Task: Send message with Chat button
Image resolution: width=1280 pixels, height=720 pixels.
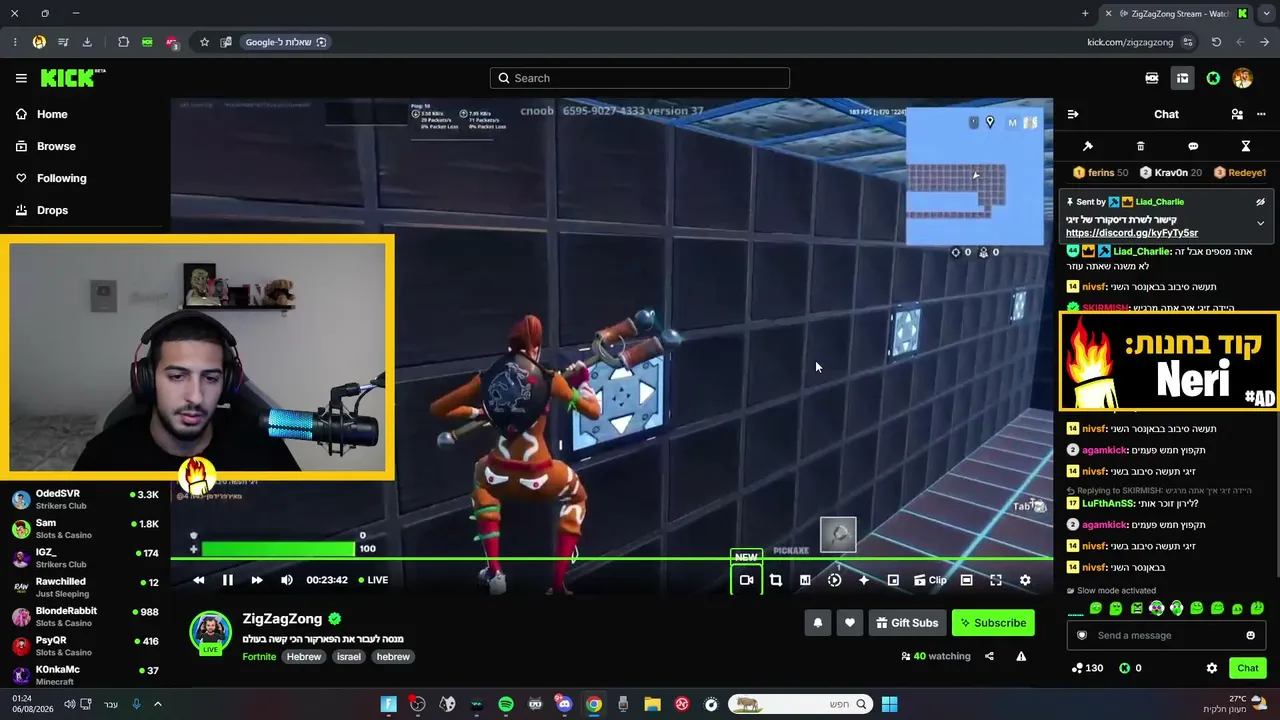Action: pyautogui.click(x=1248, y=668)
